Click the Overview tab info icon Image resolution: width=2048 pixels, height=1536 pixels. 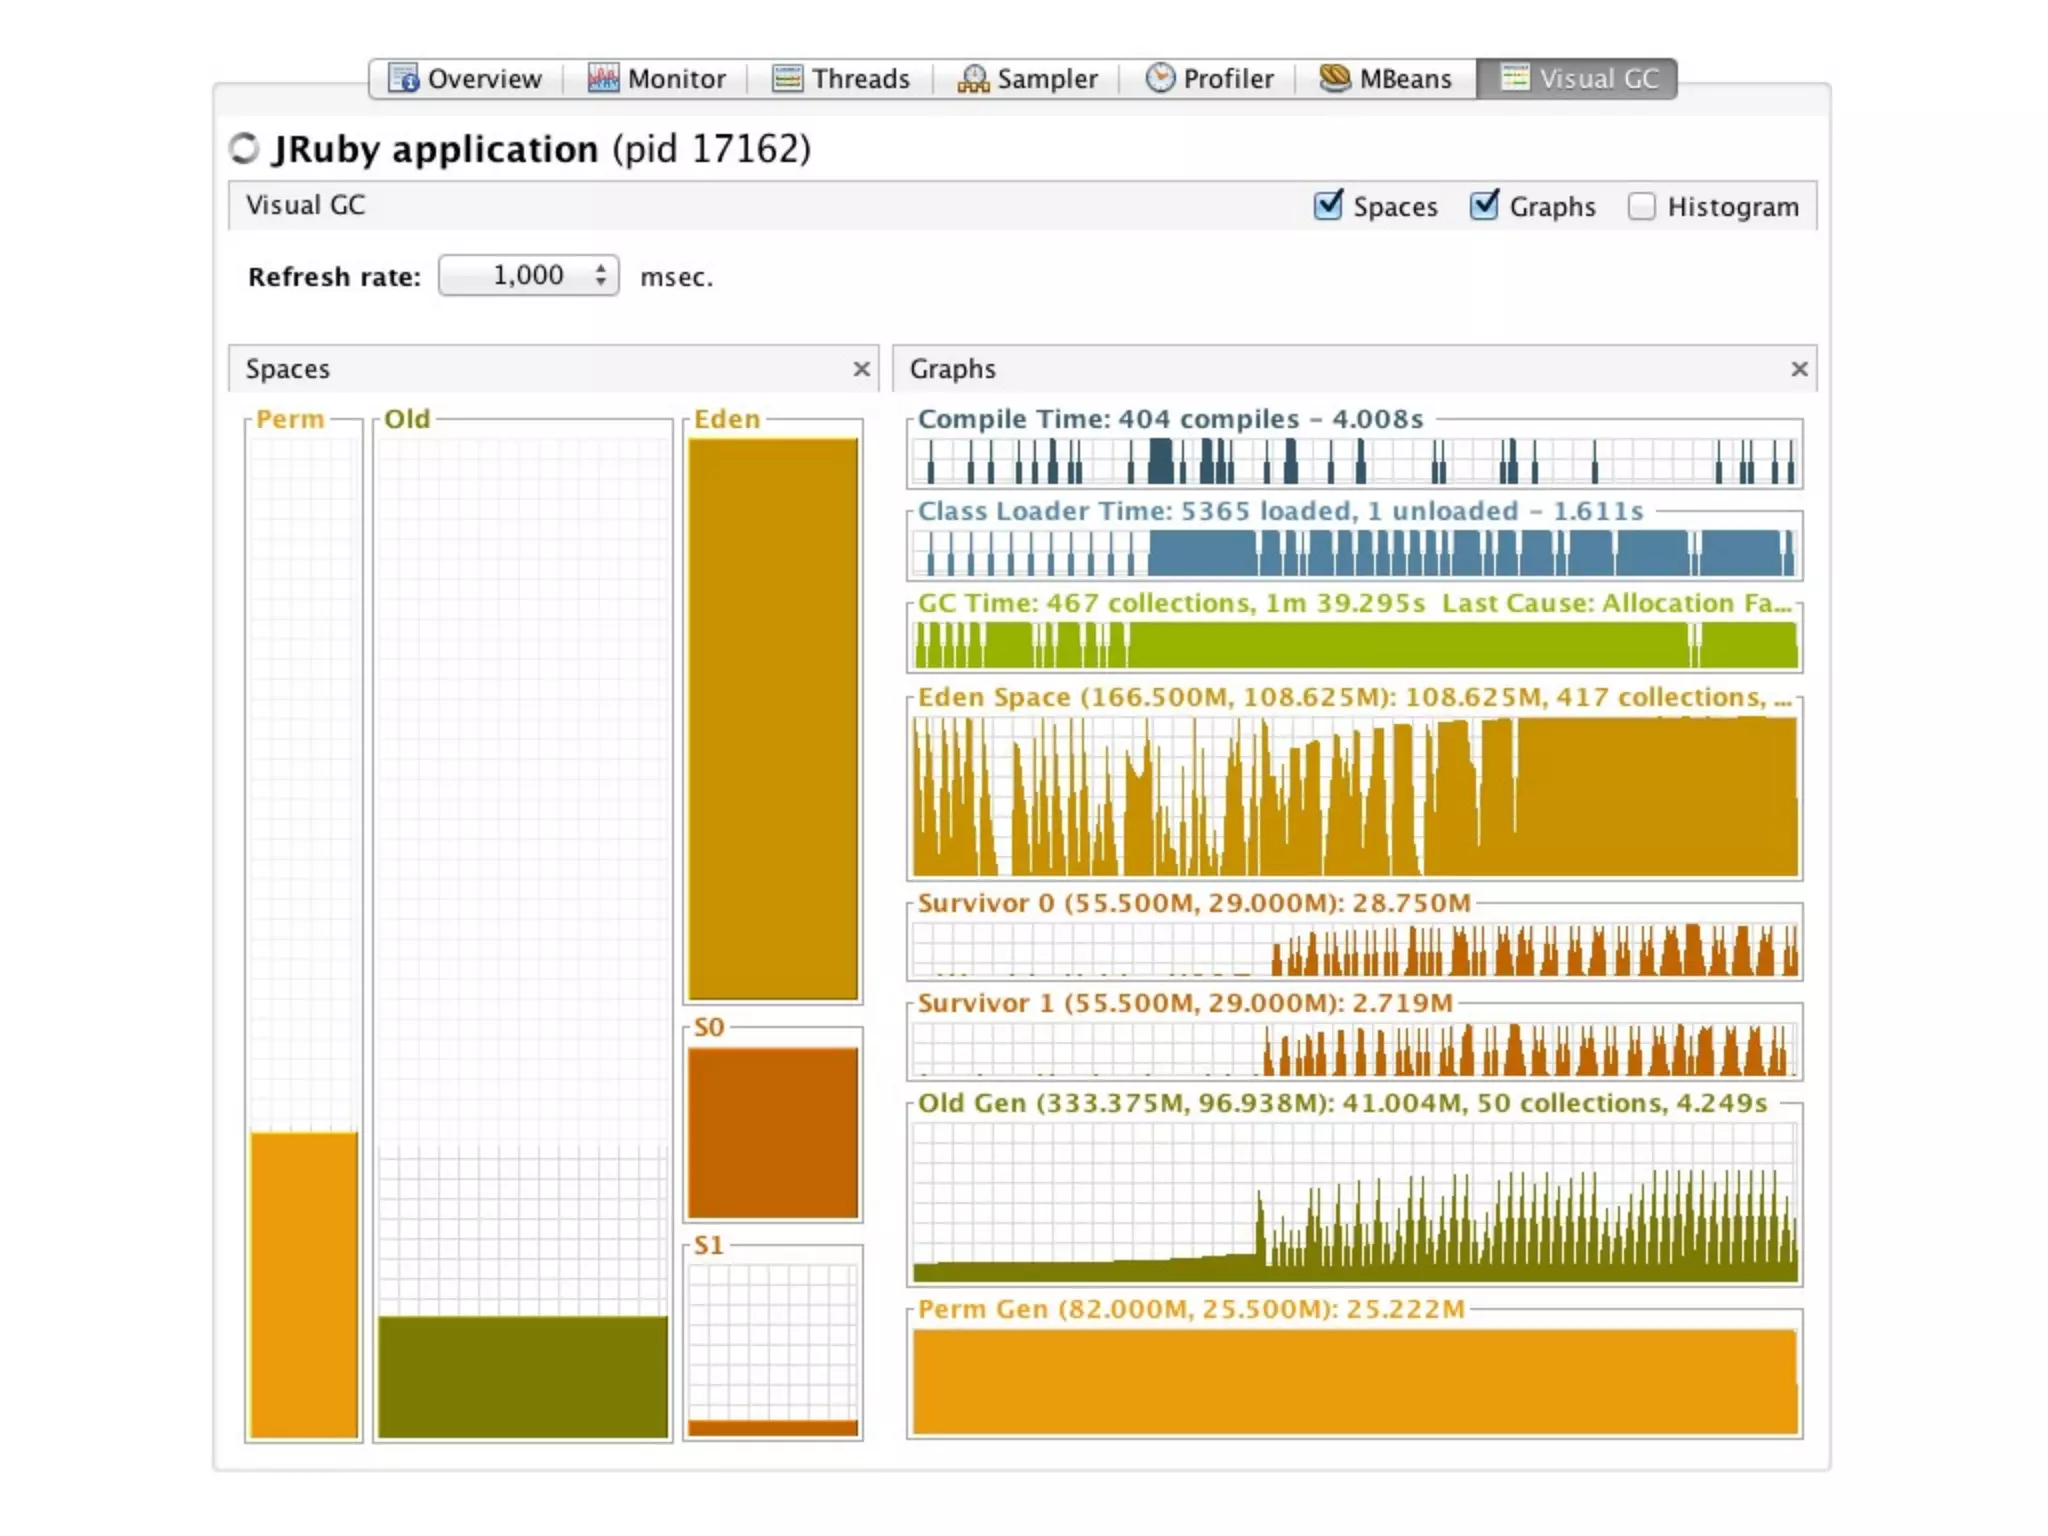click(x=403, y=78)
